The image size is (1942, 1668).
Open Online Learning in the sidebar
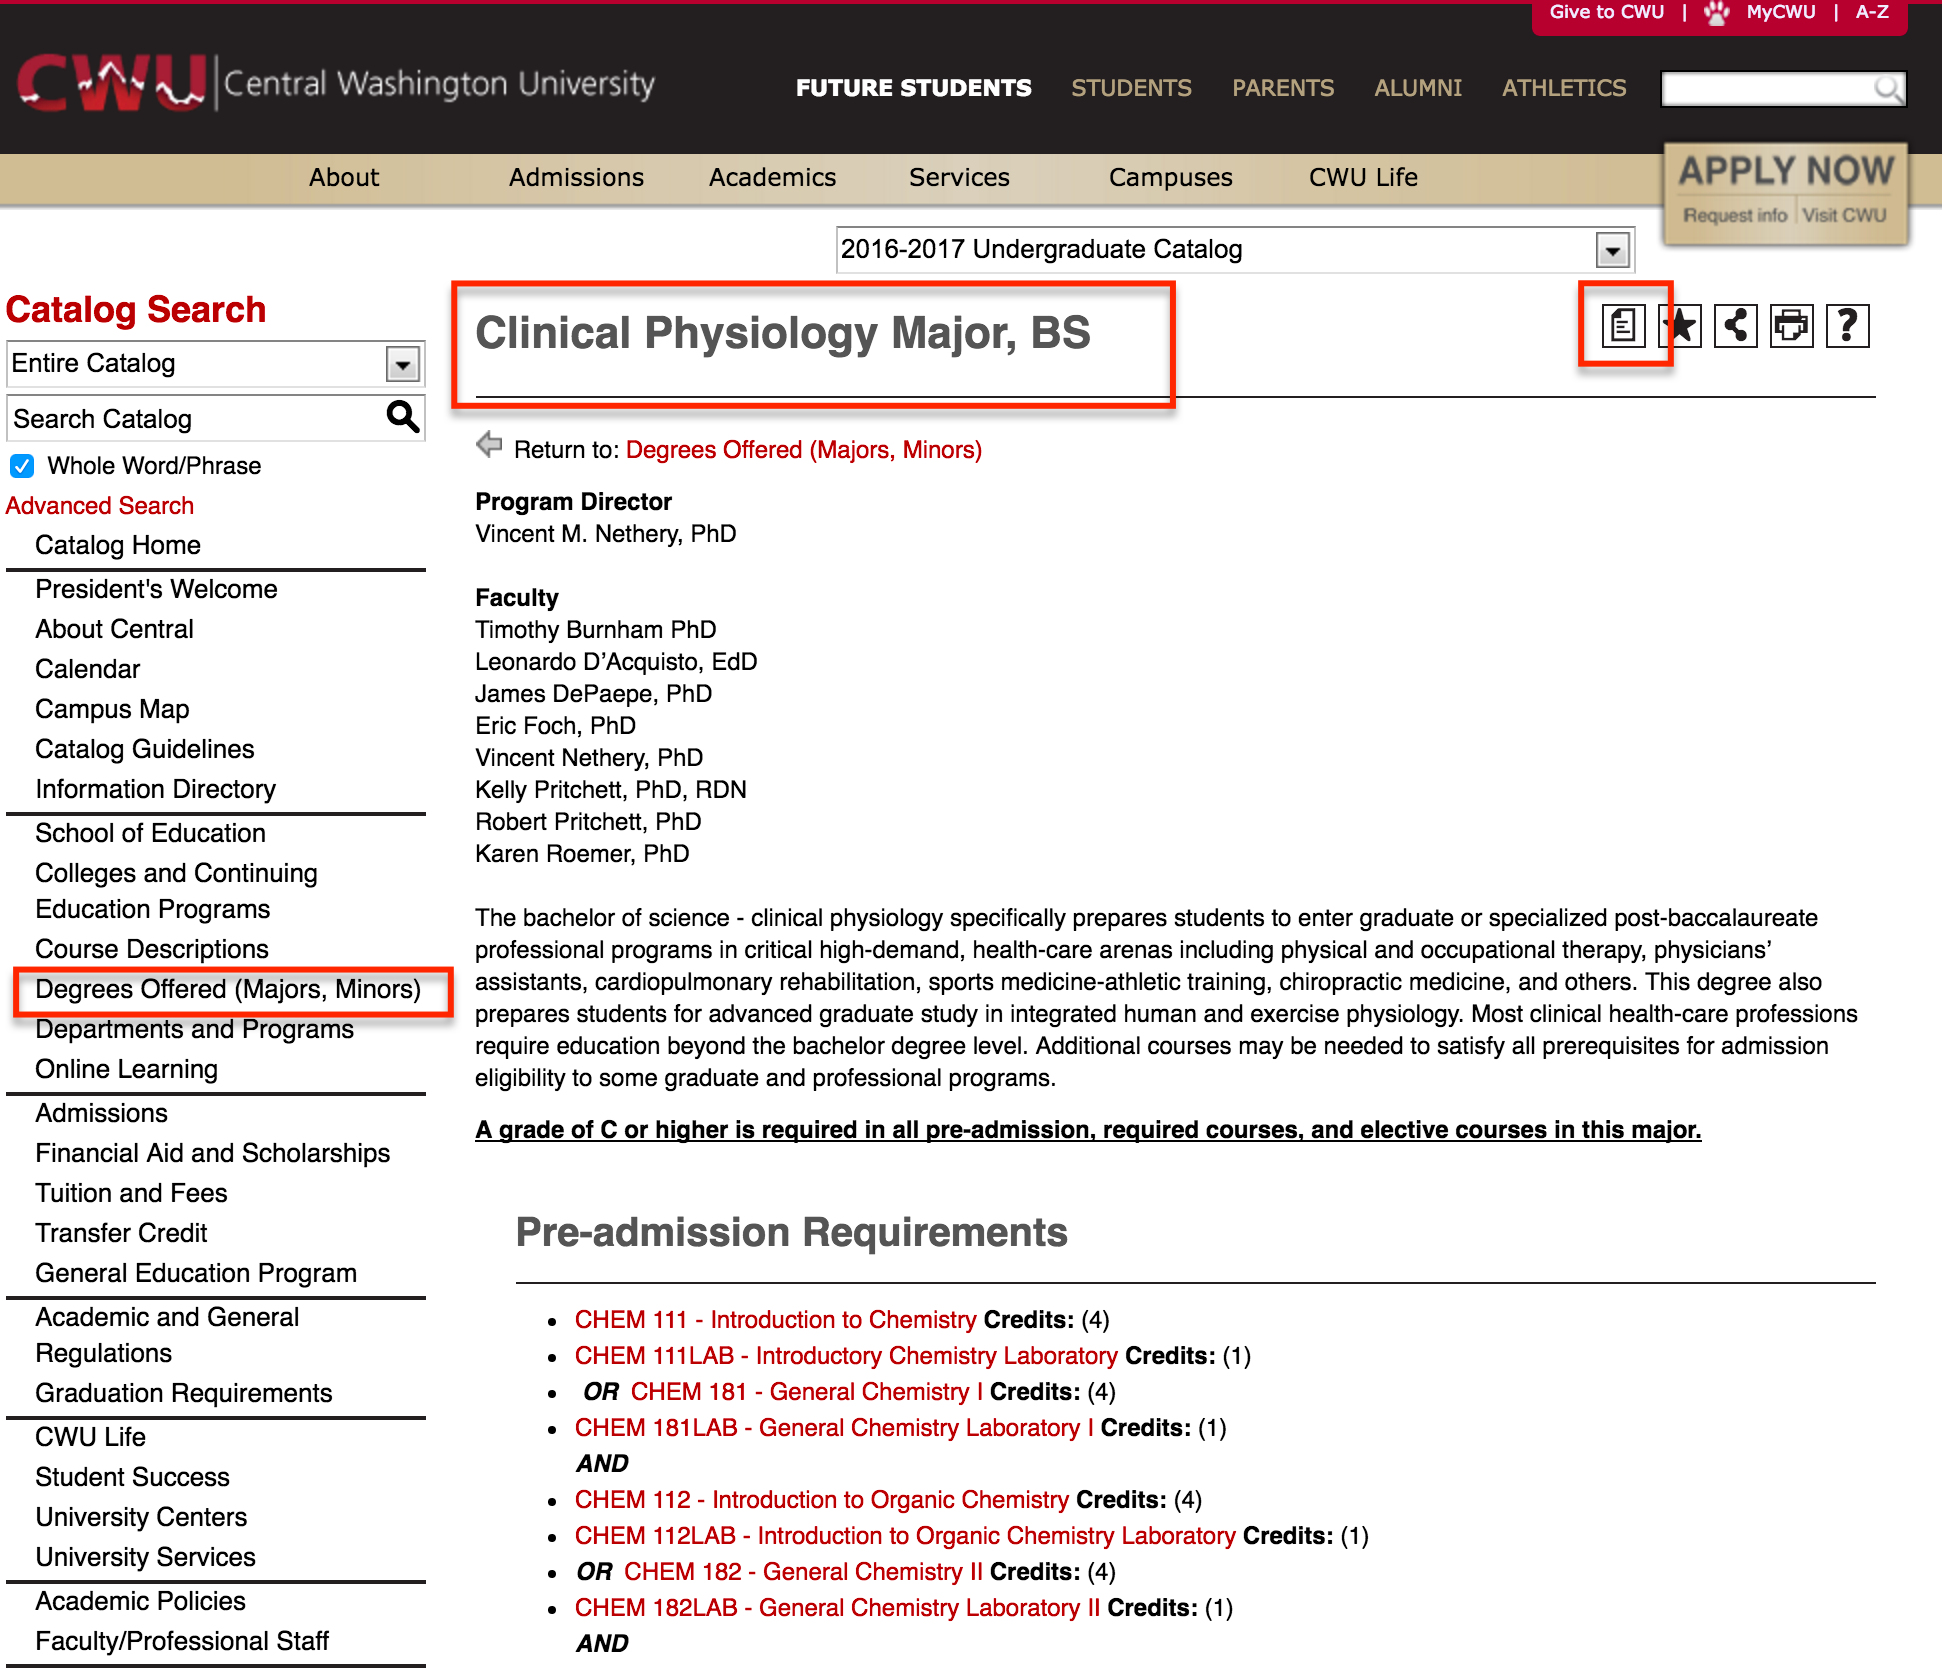126,1069
